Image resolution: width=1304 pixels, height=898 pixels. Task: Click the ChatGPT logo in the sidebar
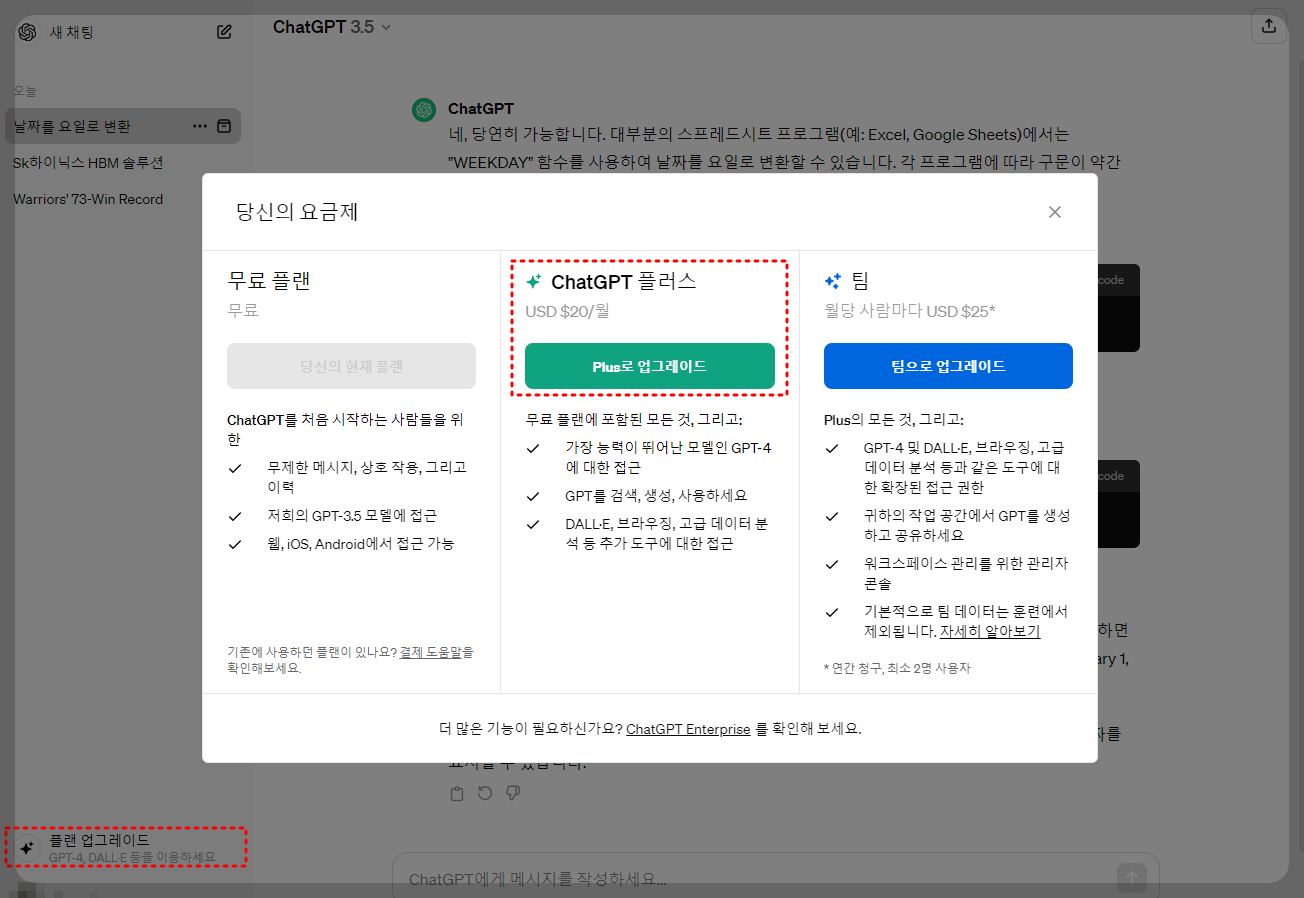27,32
